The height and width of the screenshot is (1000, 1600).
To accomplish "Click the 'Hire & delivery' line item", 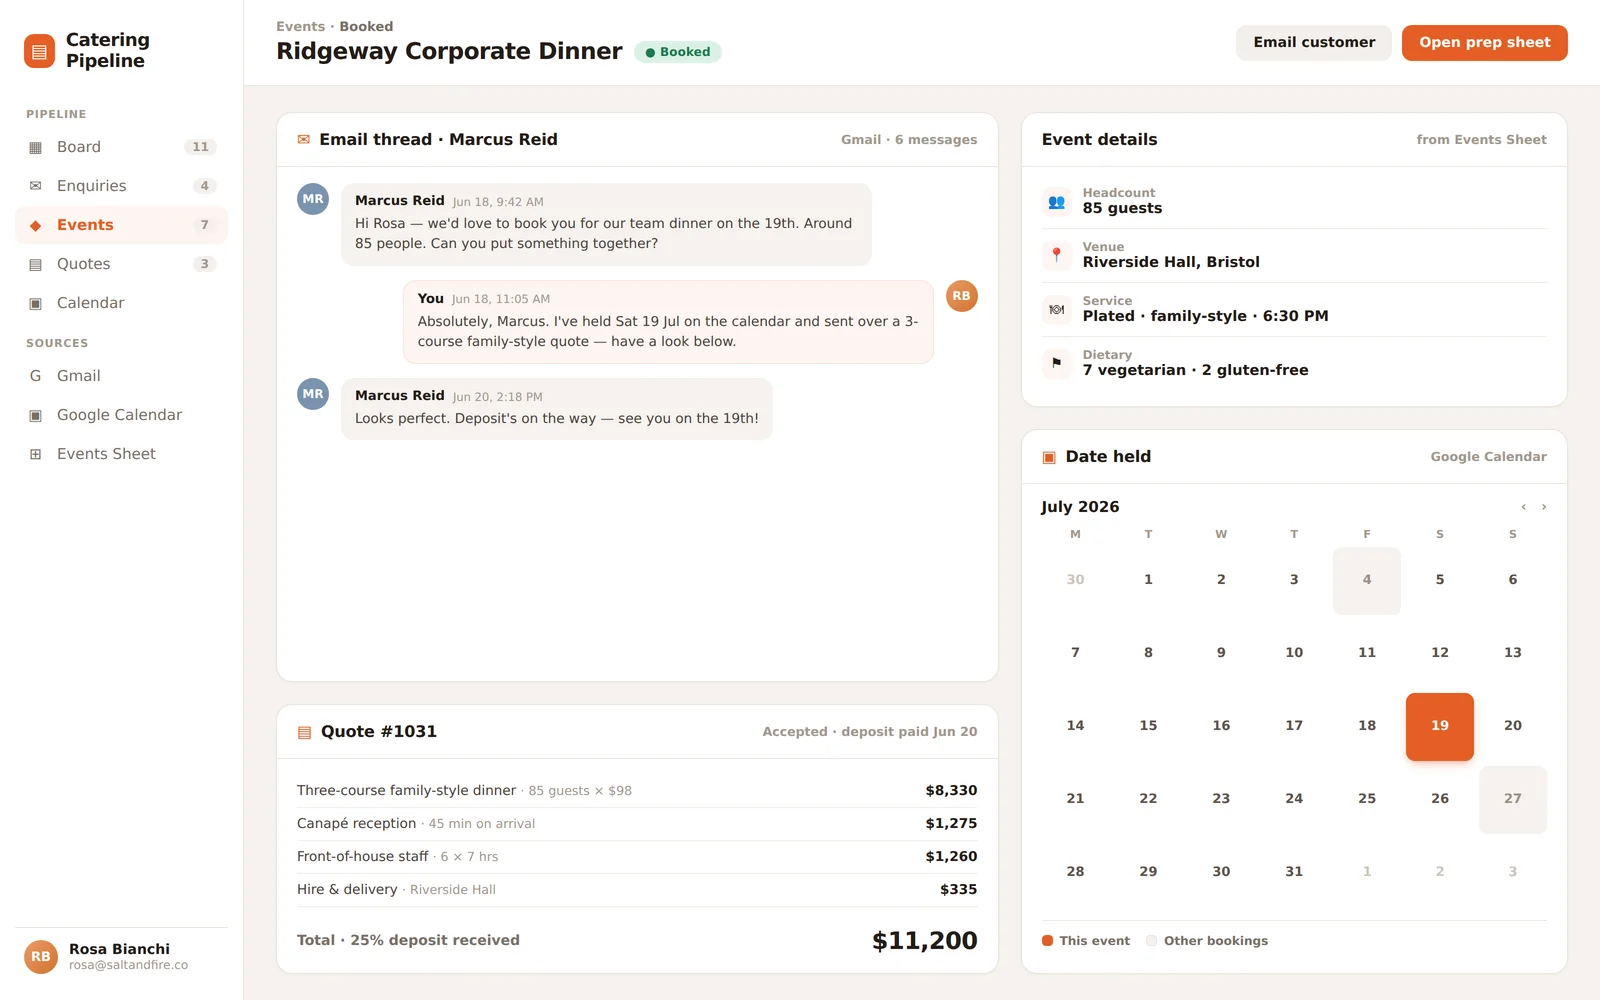I will 637,890.
